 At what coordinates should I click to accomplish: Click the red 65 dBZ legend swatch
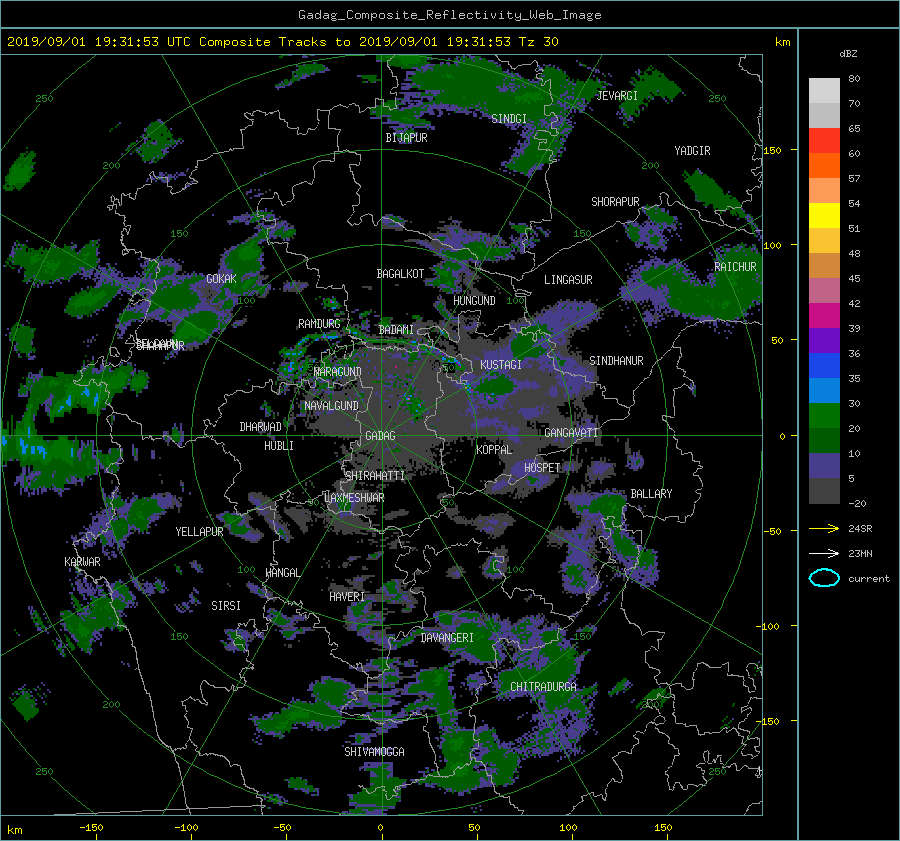[x=824, y=140]
